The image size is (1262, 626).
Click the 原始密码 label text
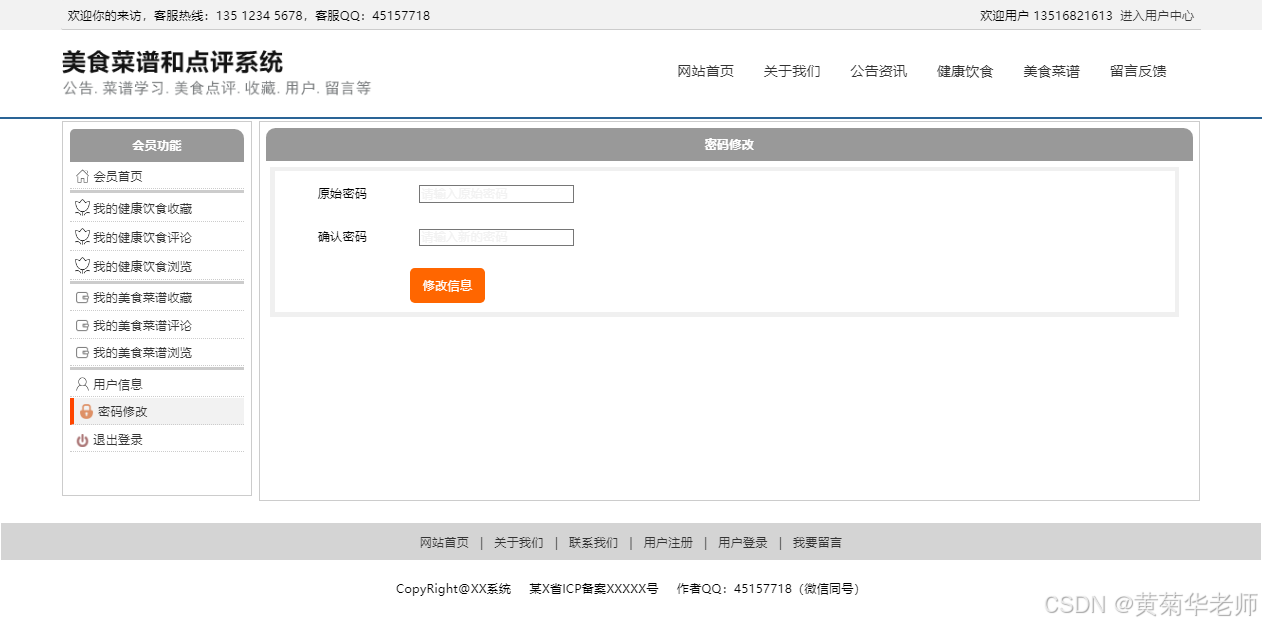tap(342, 194)
